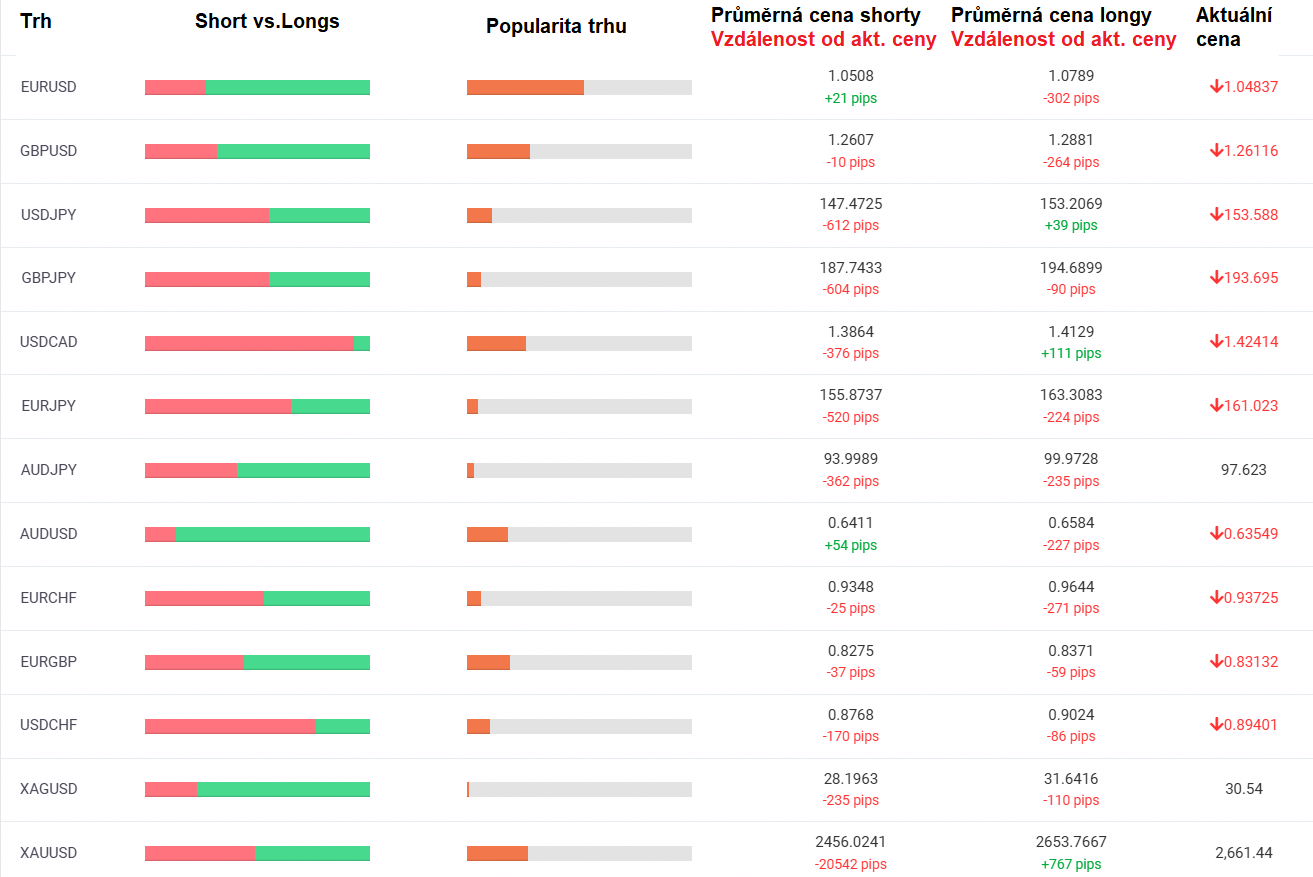Click the red arrow beside 0.63549
The height and width of the screenshot is (877, 1313).
pyautogui.click(x=1216, y=534)
